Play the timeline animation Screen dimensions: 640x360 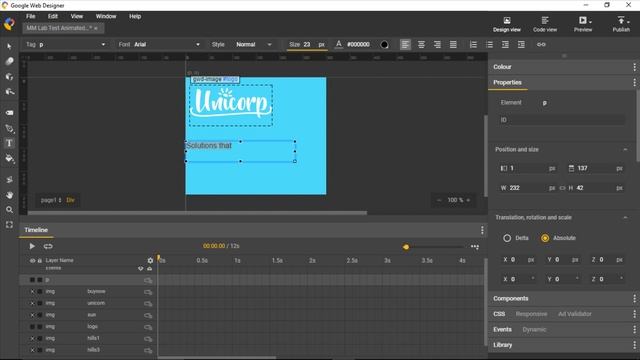[x=32, y=246]
